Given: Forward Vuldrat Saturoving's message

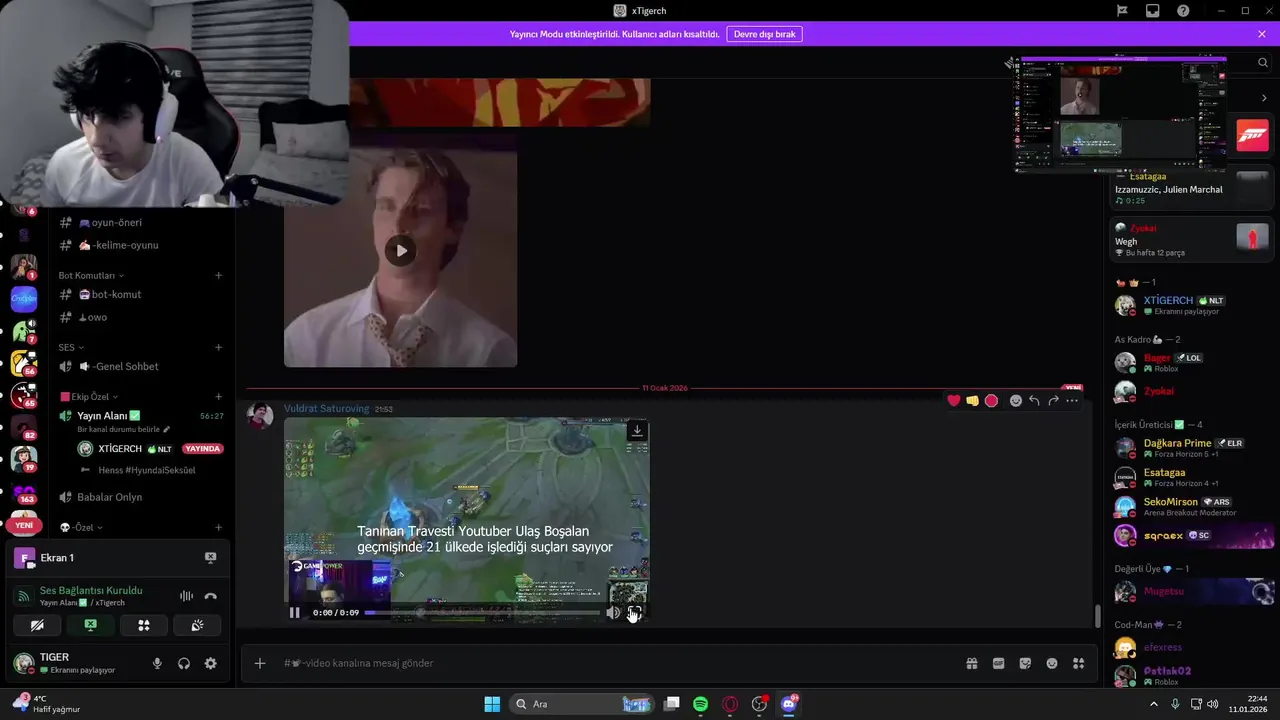Looking at the screenshot, I should point(1053,401).
